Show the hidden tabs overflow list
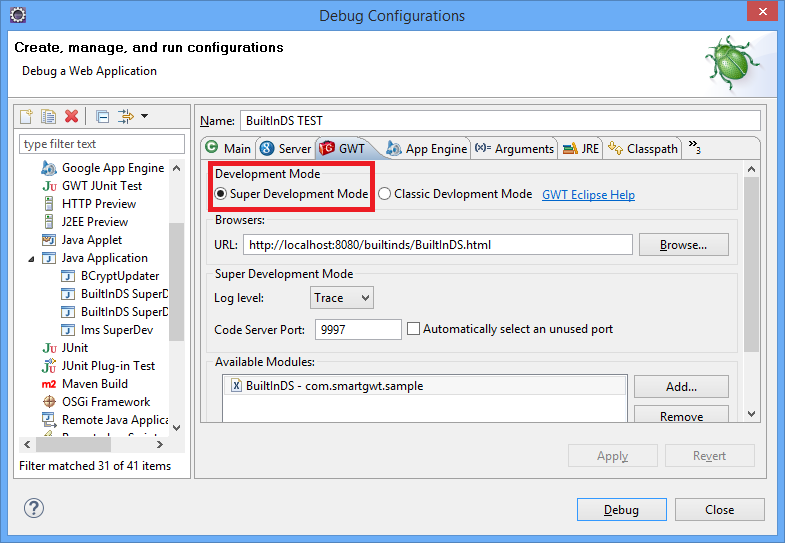This screenshot has width=785, height=543. pos(694,148)
